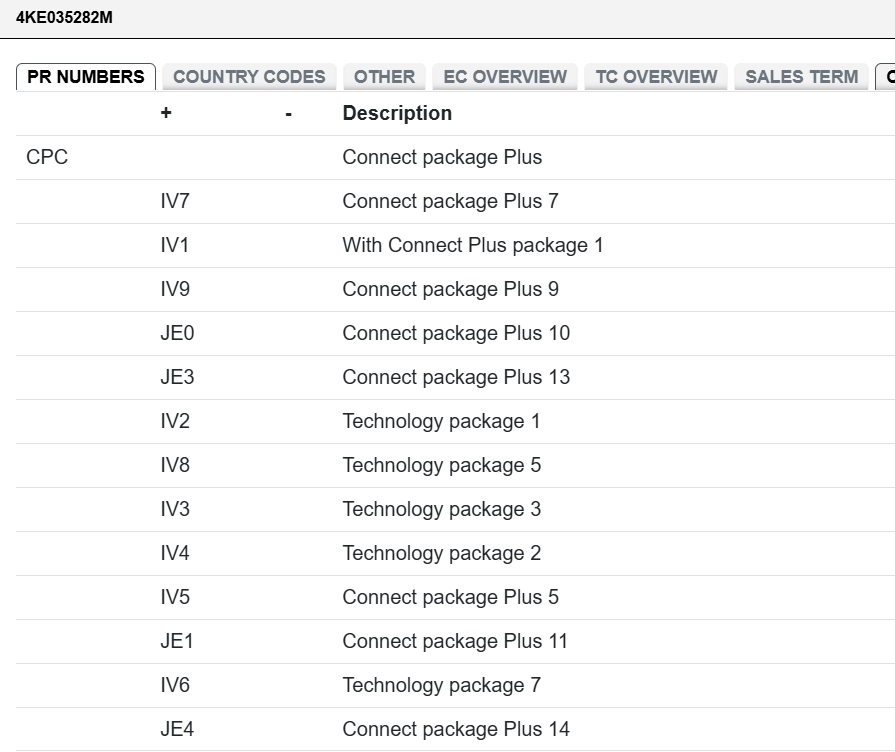
Task: Select PR code IV3
Action: pyautogui.click(x=175, y=509)
